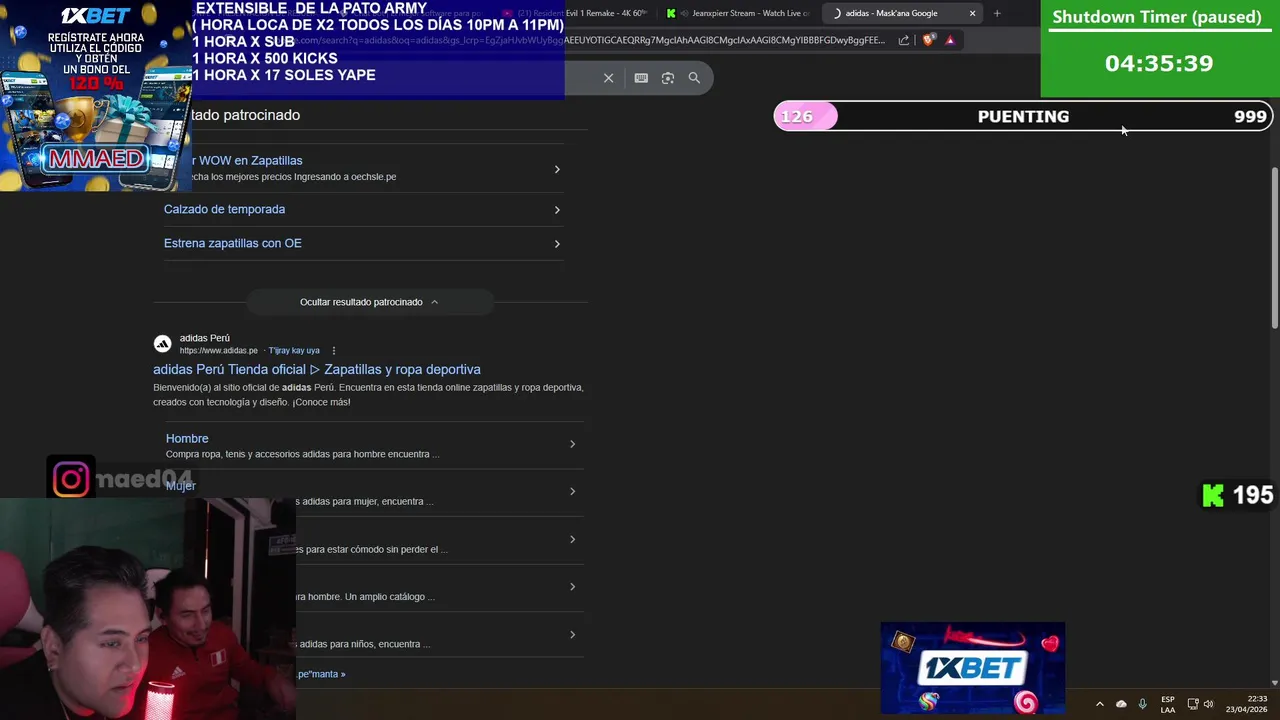Clear the Google search box with X
Viewport: 1280px width, 720px height.
[x=608, y=78]
